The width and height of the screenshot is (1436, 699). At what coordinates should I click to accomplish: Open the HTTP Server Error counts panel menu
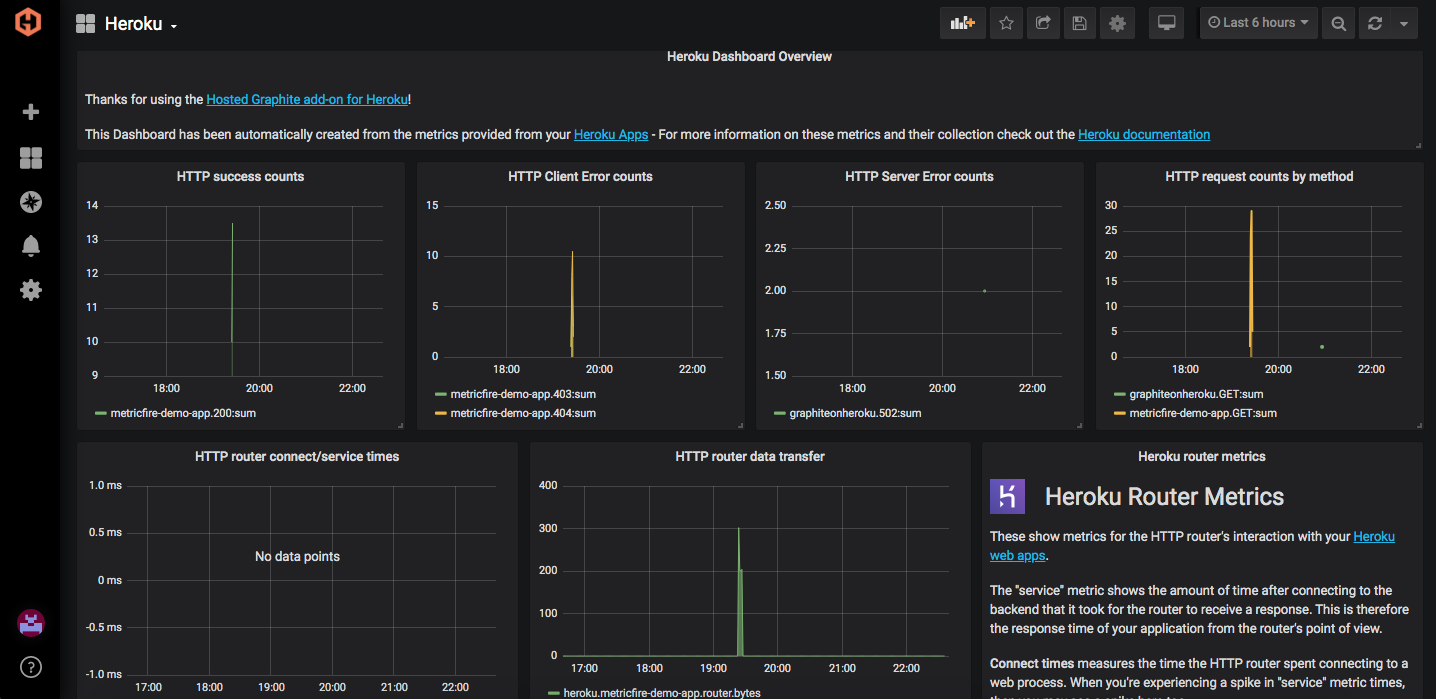click(x=919, y=177)
